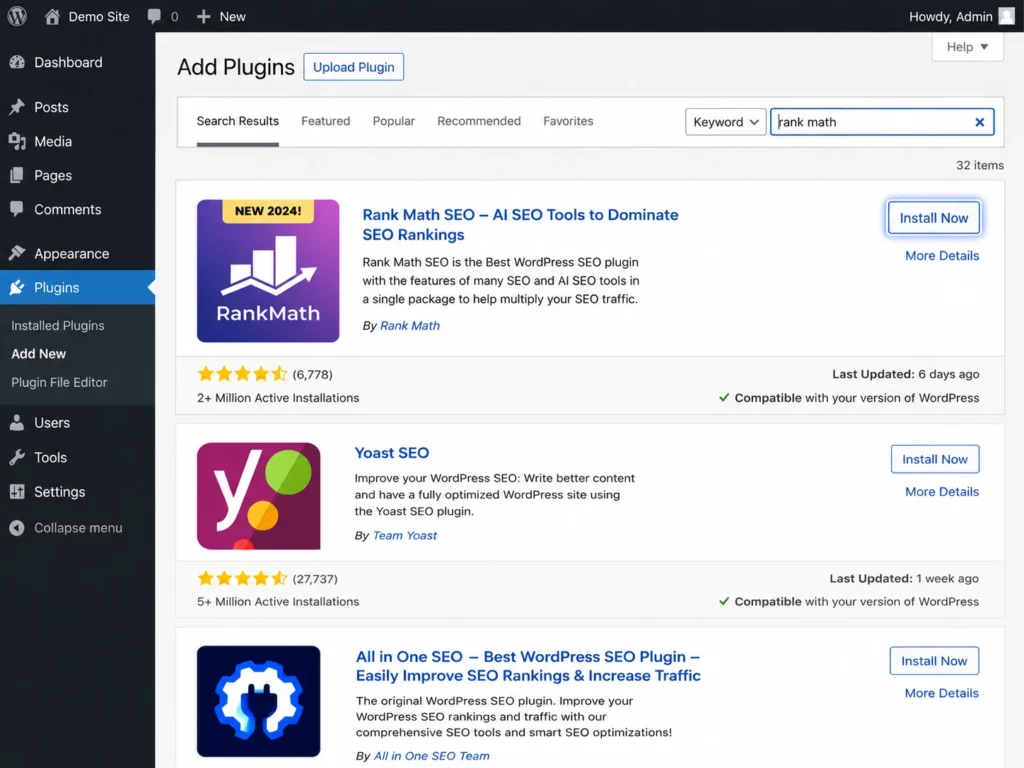Click the Pages icon in sidebar
The height and width of the screenshot is (768, 1024).
pos(17,175)
